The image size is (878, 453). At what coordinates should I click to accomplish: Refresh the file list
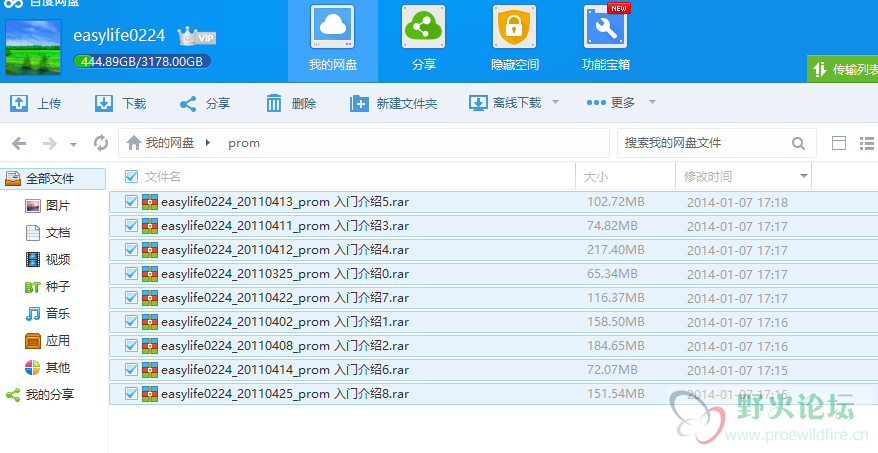click(101, 143)
